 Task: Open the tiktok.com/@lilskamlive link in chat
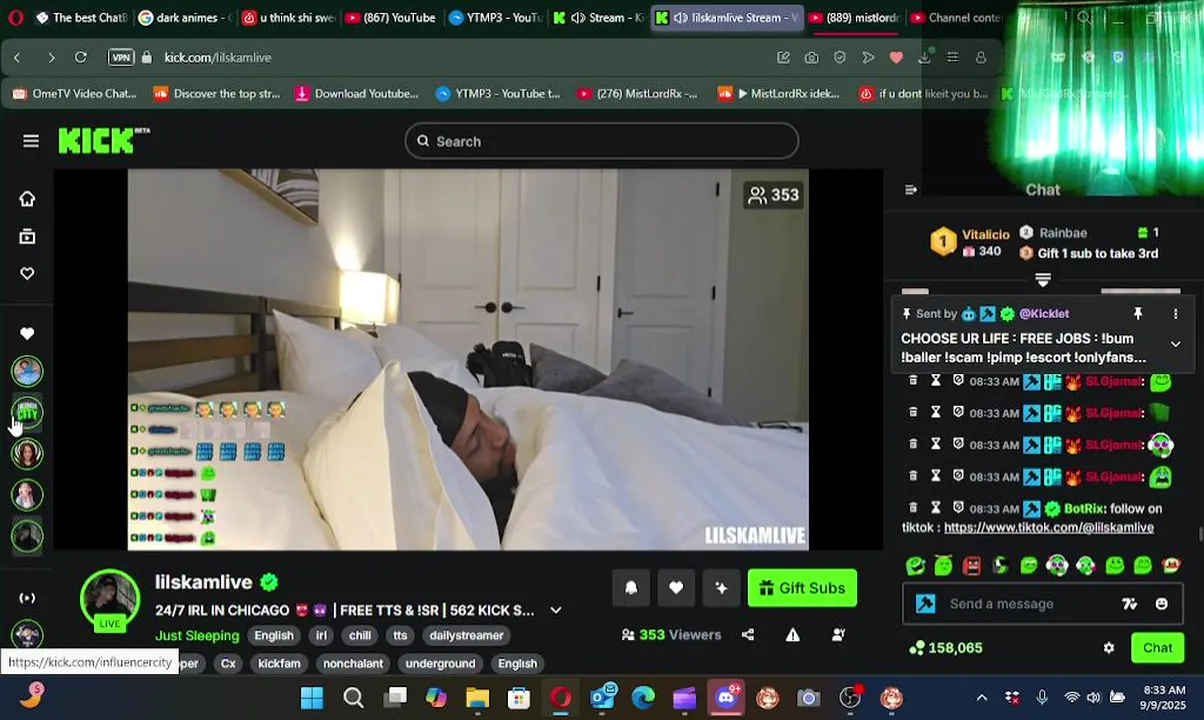[1049, 527]
